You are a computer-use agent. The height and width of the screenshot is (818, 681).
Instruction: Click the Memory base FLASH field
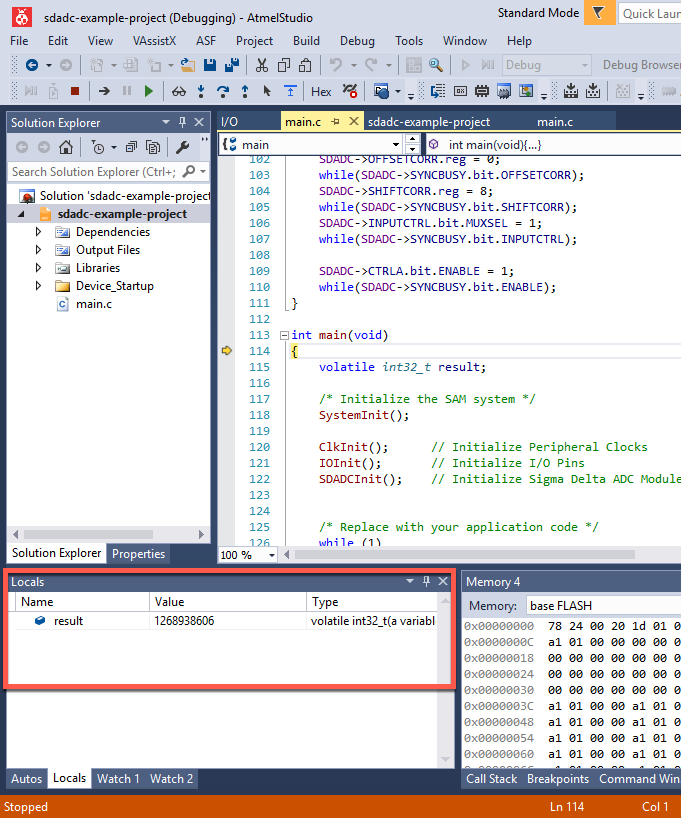604,606
